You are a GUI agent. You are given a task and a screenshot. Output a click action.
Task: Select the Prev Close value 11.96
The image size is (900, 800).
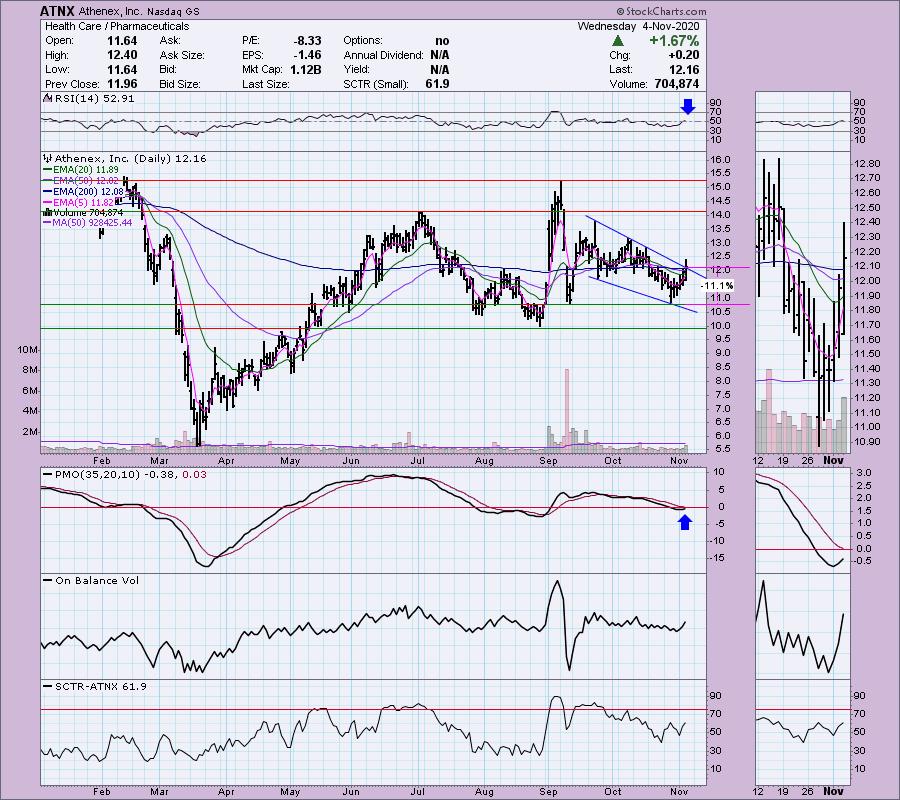pyautogui.click(x=122, y=84)
